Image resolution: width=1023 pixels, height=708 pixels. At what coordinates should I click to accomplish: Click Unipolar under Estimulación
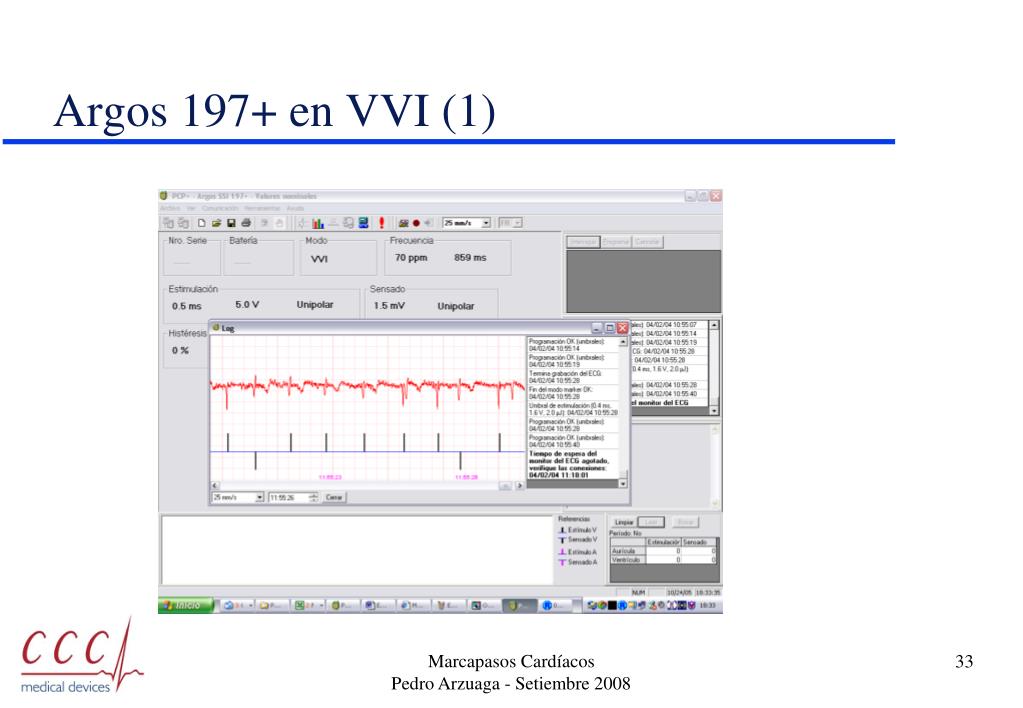click(315, 305)
